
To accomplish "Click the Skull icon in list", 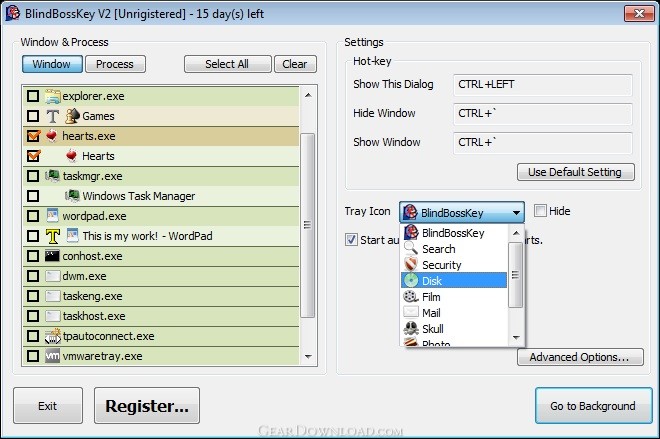I will pyautogui.click(x=411, y=328).
